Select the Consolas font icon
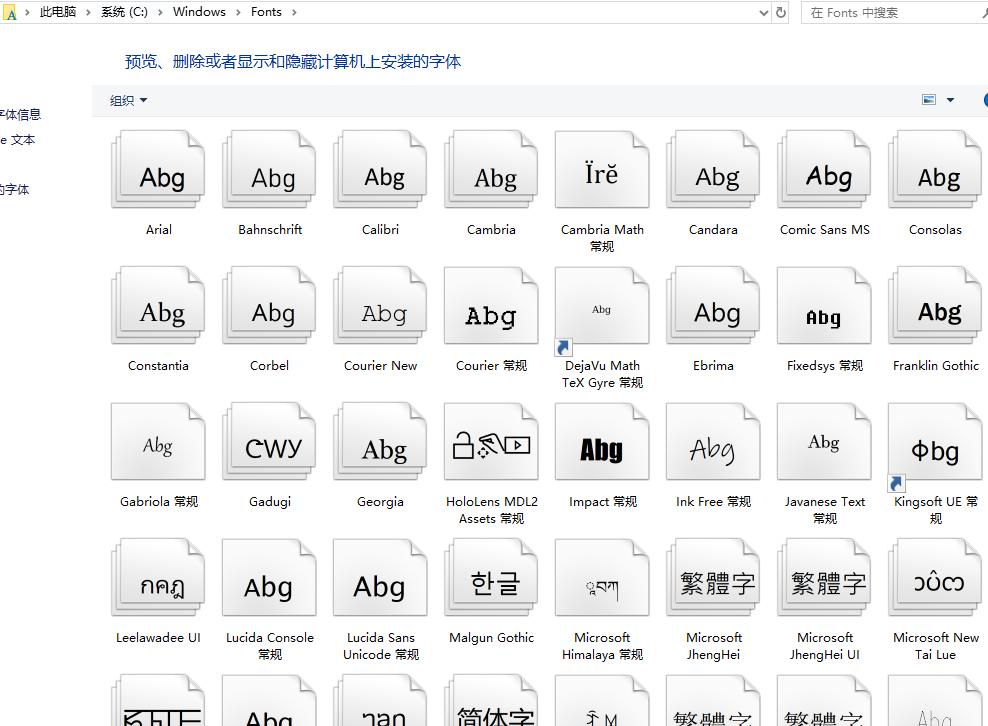This screenshot has width=988, height=726. tap(935, 169)
